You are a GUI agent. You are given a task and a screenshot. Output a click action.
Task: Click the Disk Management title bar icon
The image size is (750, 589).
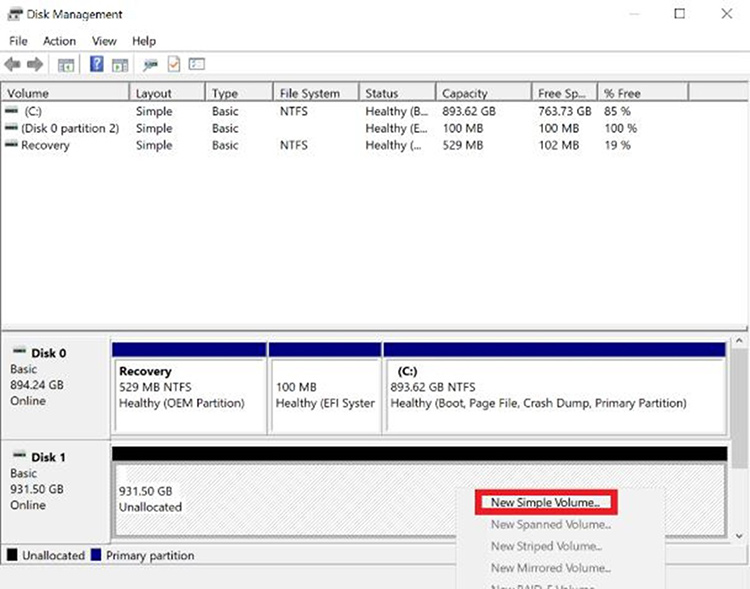click(15, 14)
